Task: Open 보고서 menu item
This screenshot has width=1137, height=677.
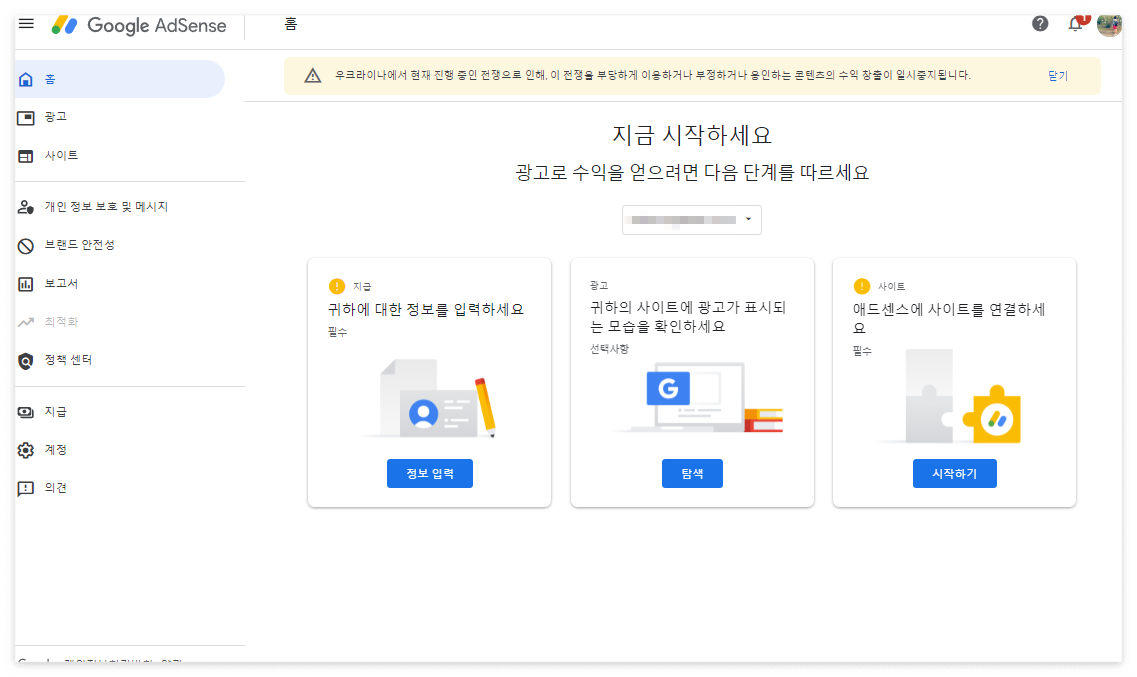Action: (62, 283)
